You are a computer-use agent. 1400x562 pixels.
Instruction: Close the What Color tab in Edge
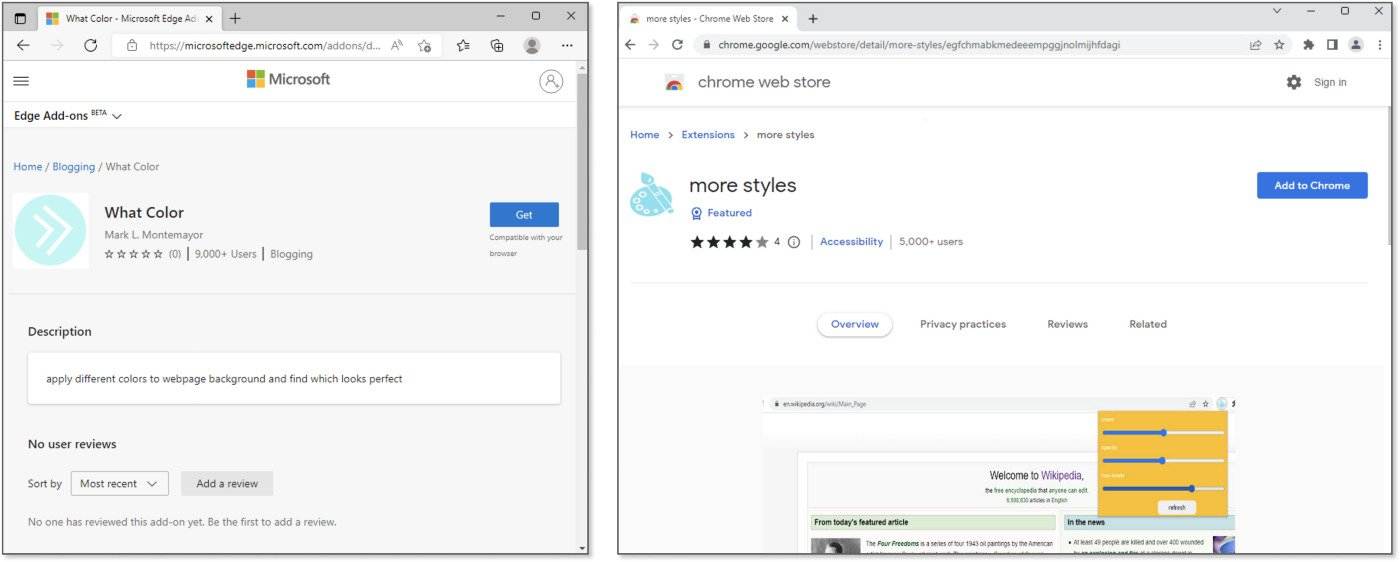[208, 18]
